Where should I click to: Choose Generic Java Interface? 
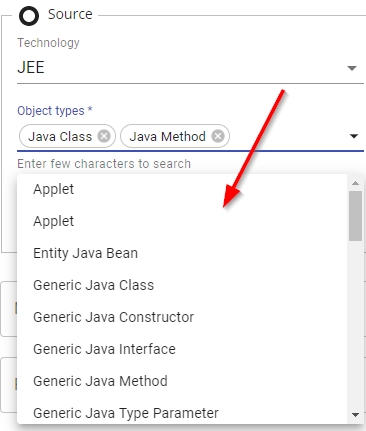[x=182, y=349]
